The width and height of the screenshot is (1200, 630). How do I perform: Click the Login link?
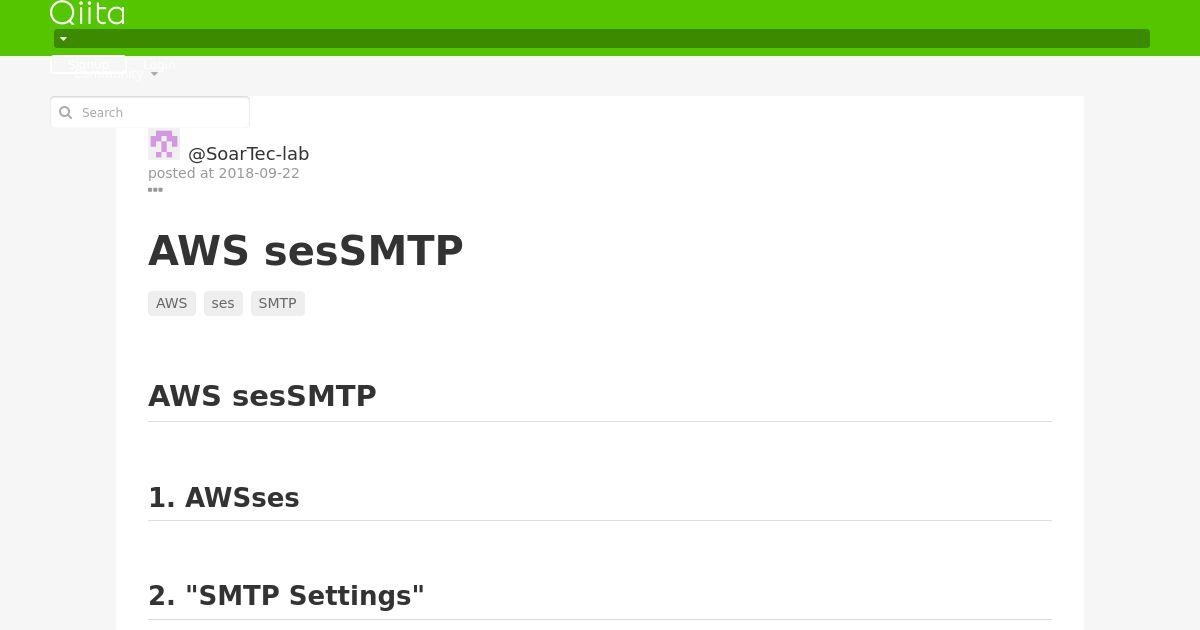click(x=159, y=64)
